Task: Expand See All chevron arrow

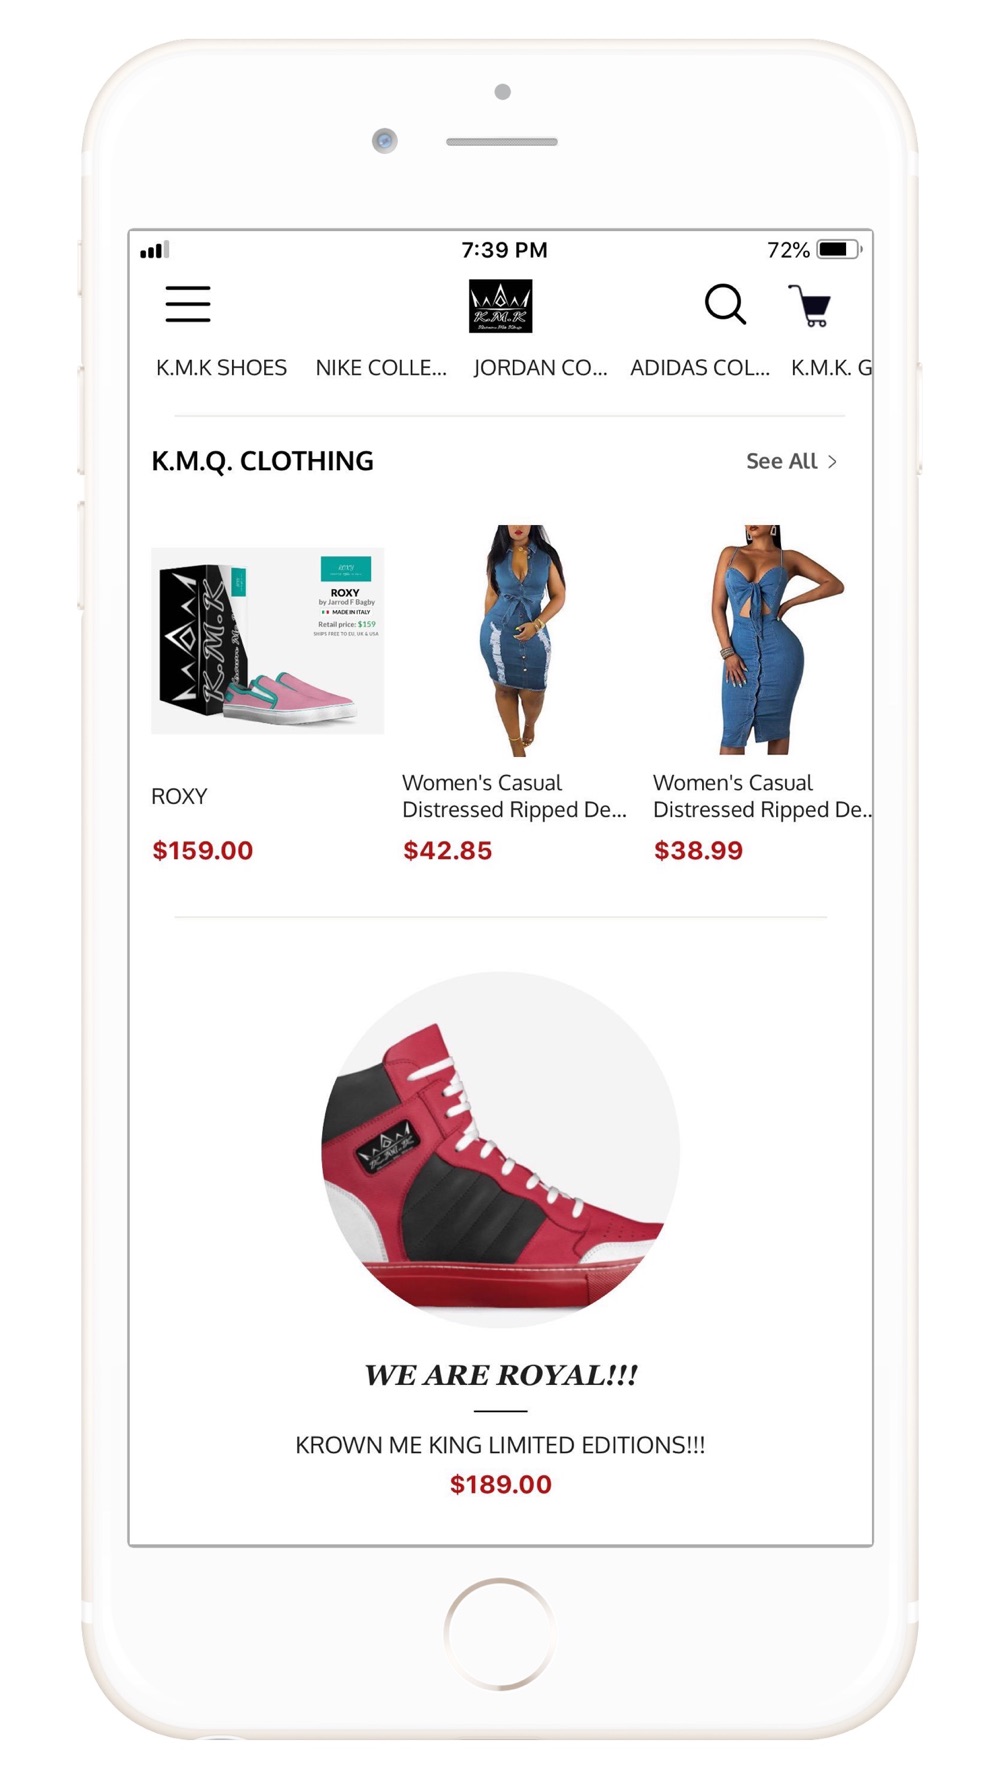Action: tap(832, 461)
